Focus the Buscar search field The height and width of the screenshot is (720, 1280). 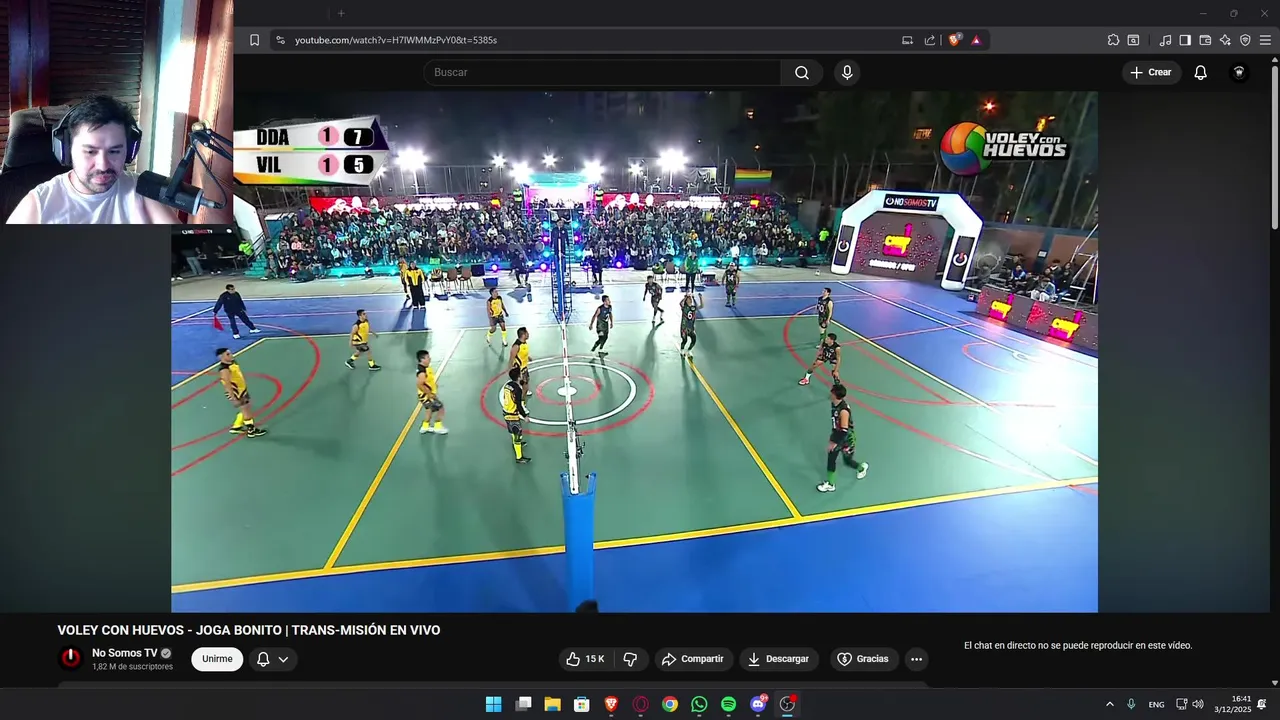click(x=602, y=72)
